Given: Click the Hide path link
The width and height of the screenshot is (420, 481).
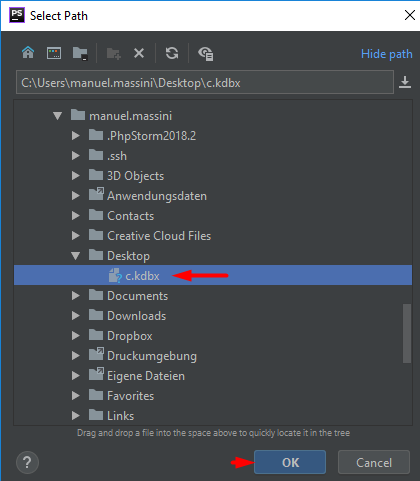Looking at the screenshot, I should (x=387, y=54).
